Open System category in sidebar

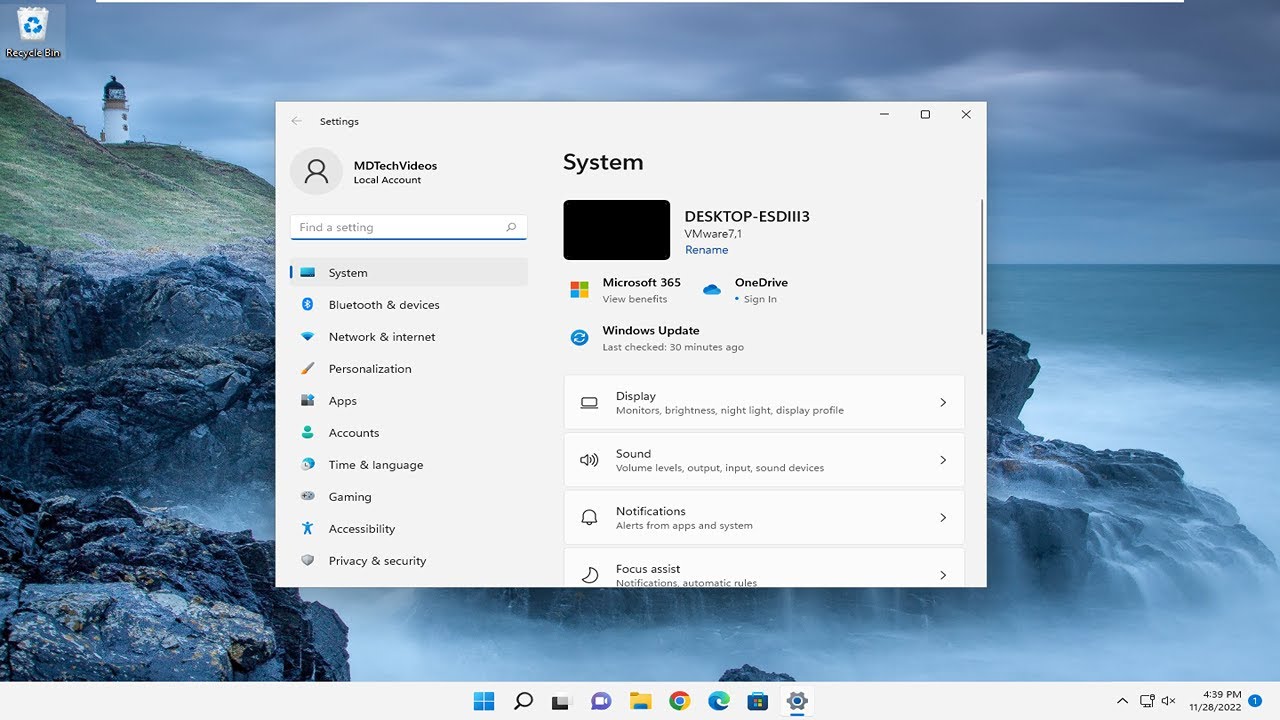point(409,272)
